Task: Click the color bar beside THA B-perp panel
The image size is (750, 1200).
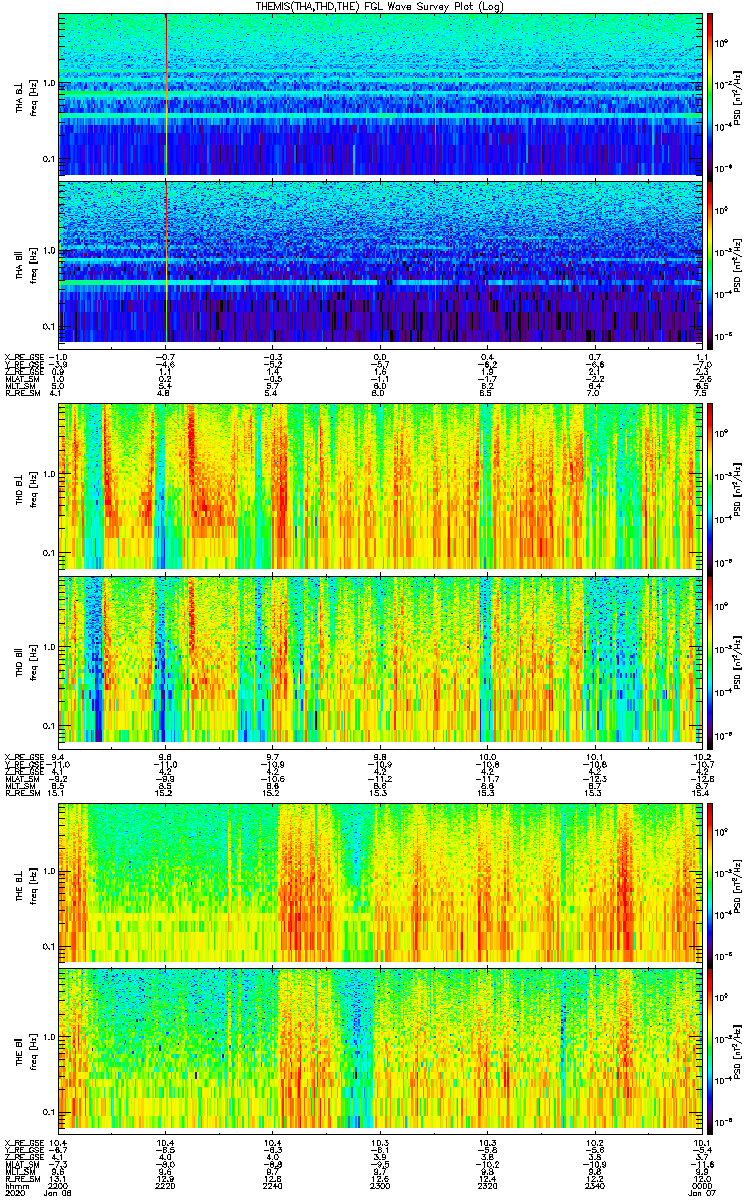Action: pos(710,94)
